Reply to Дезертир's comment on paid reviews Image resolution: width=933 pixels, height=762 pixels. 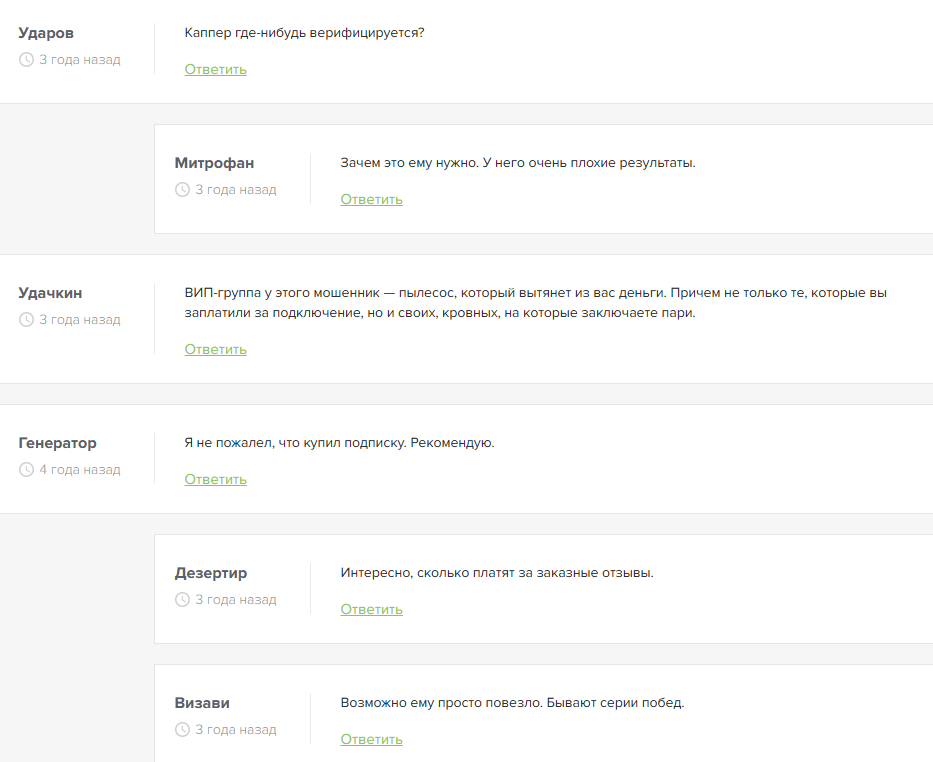pos(371,610)
